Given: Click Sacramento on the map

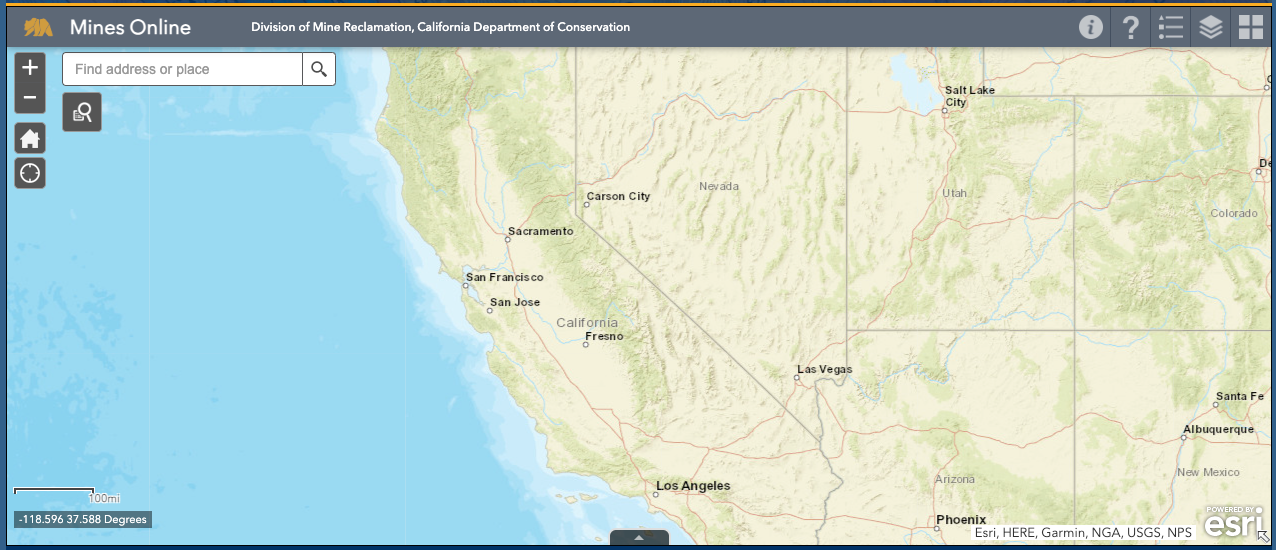Looking at the screenshot, I should (541, 231).
